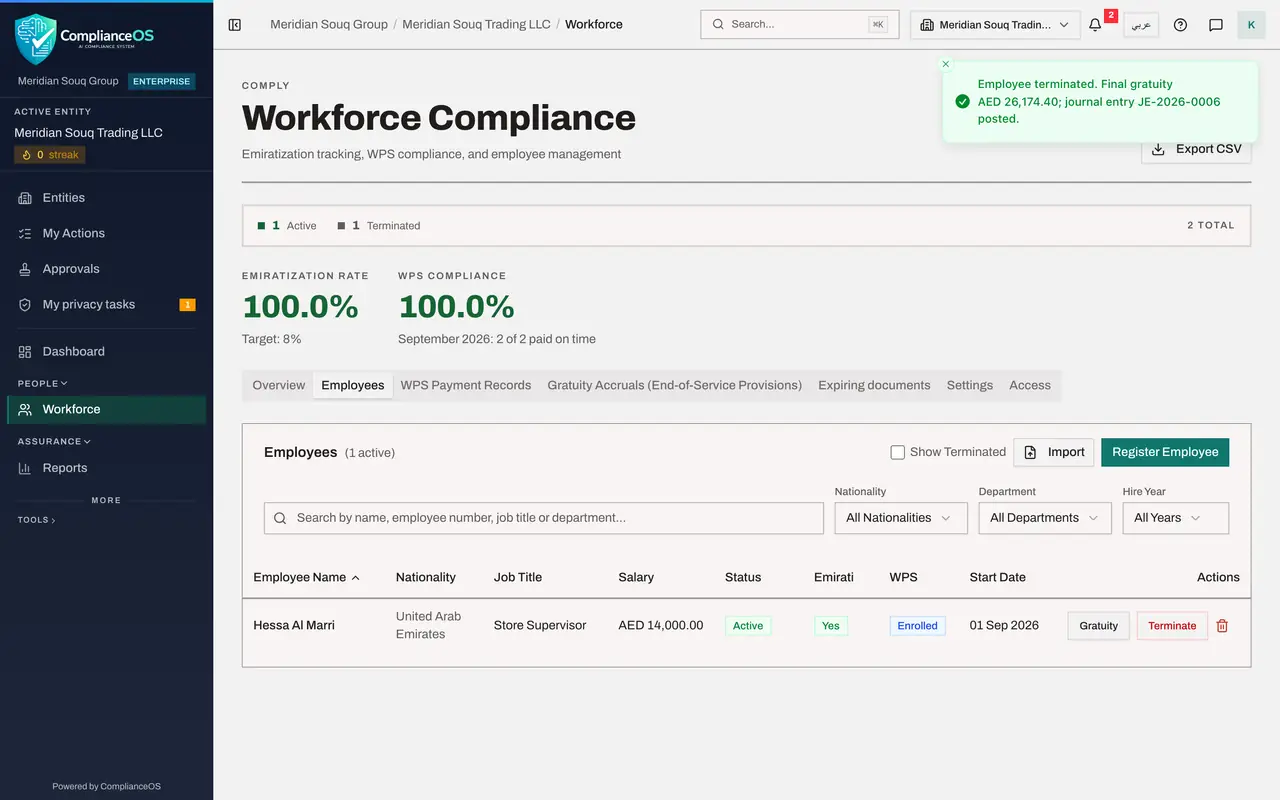Click the Export CSV button
The height and width of the screenshot is (800, 1280).
click(x=1196, y=149)
